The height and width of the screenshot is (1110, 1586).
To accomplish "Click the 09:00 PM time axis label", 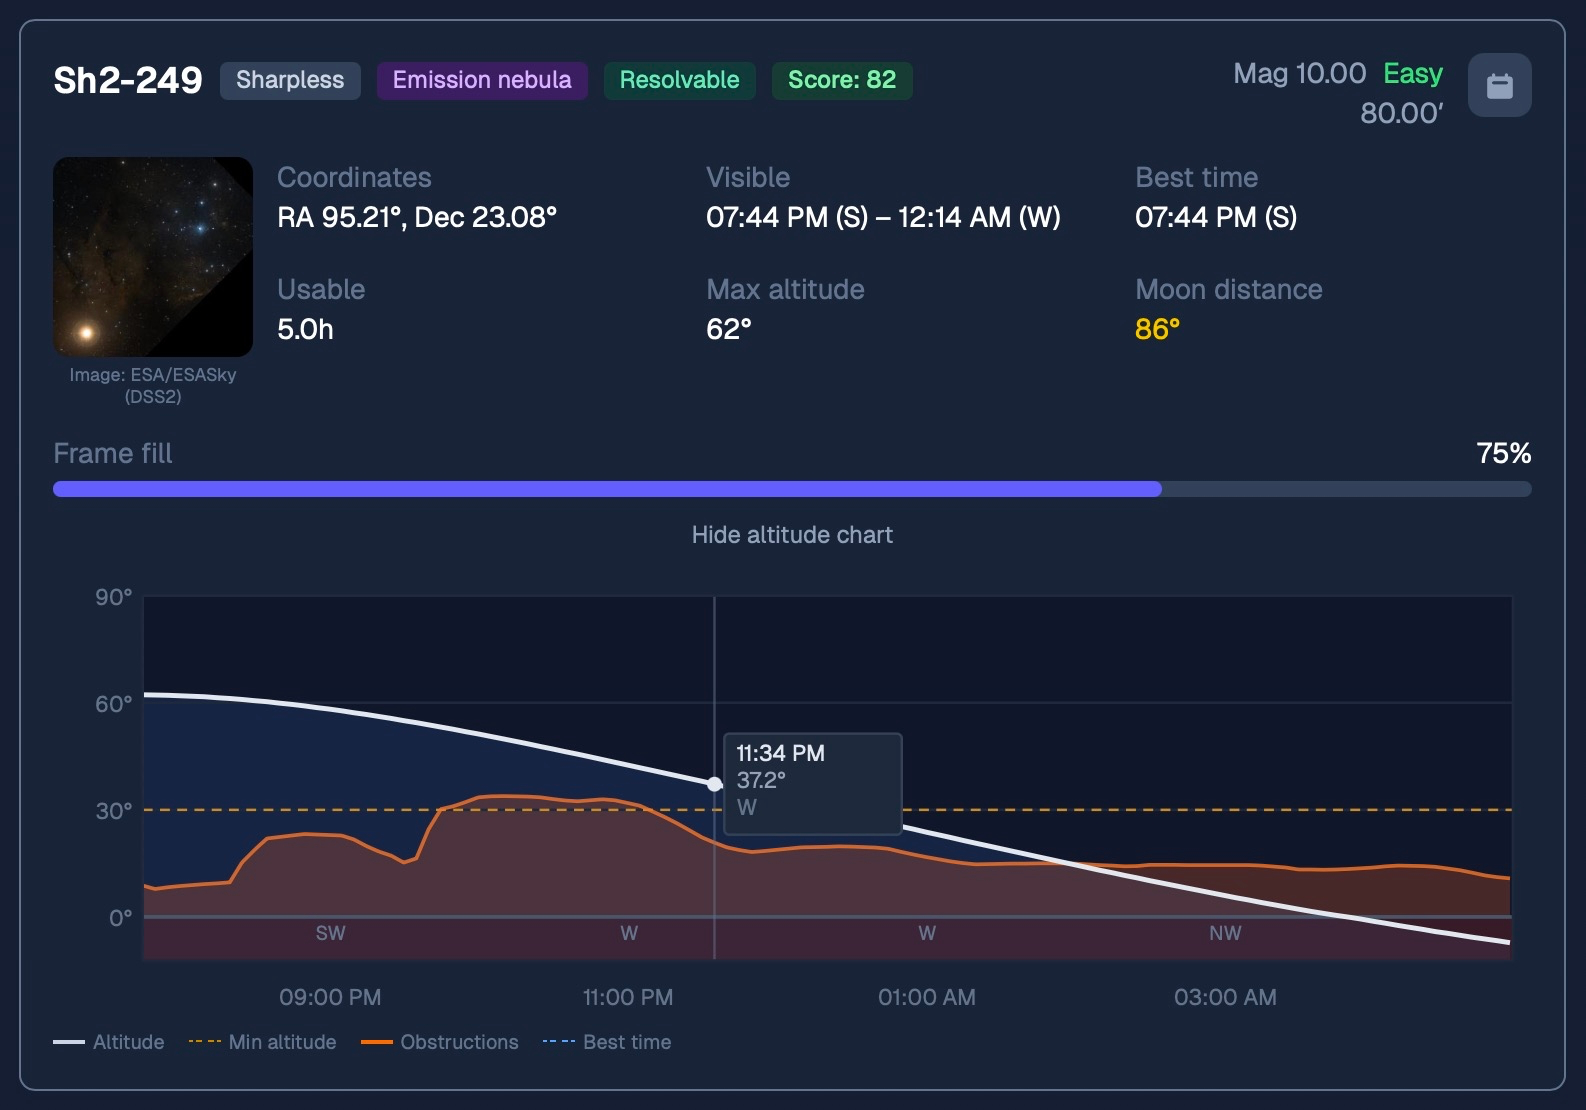I will (x=330, y=997).
